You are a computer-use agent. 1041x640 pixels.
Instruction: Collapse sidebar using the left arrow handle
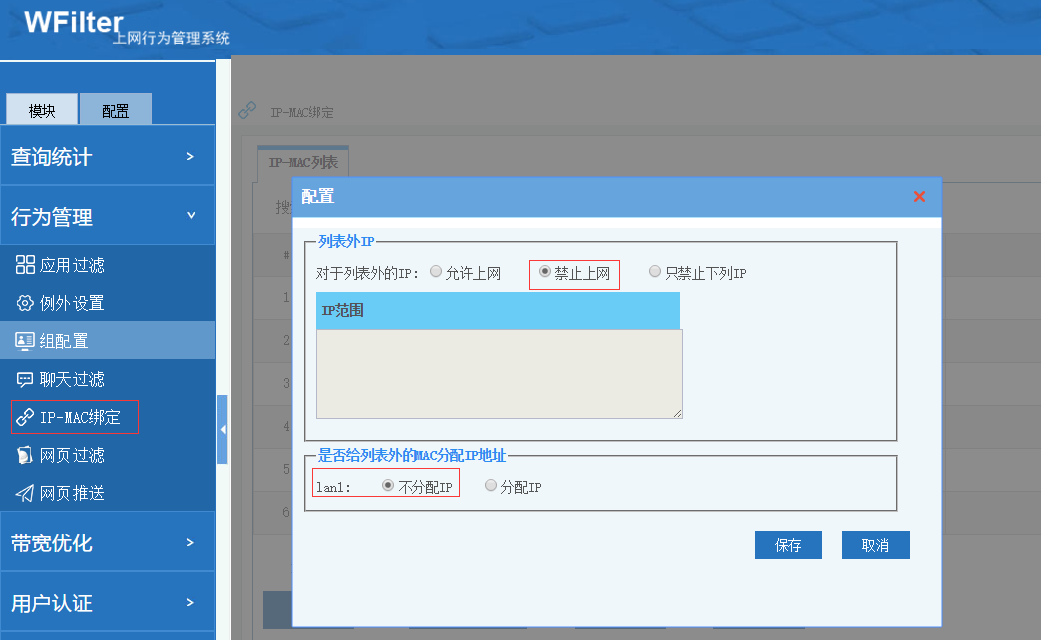(x=222, y=429)
